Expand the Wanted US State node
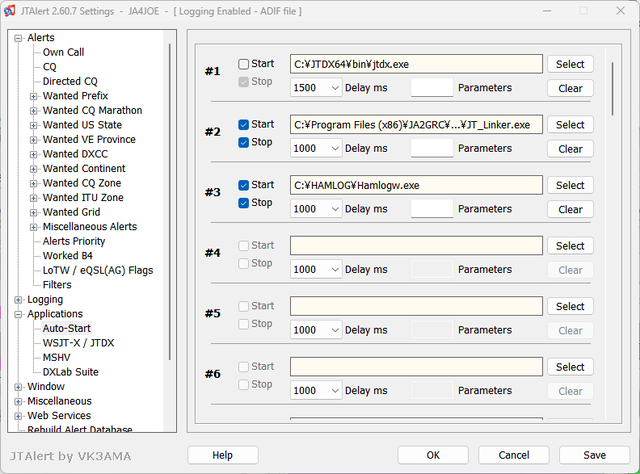Image resolution: width=640 pixels, height=474 pixels. pos(33,125)
